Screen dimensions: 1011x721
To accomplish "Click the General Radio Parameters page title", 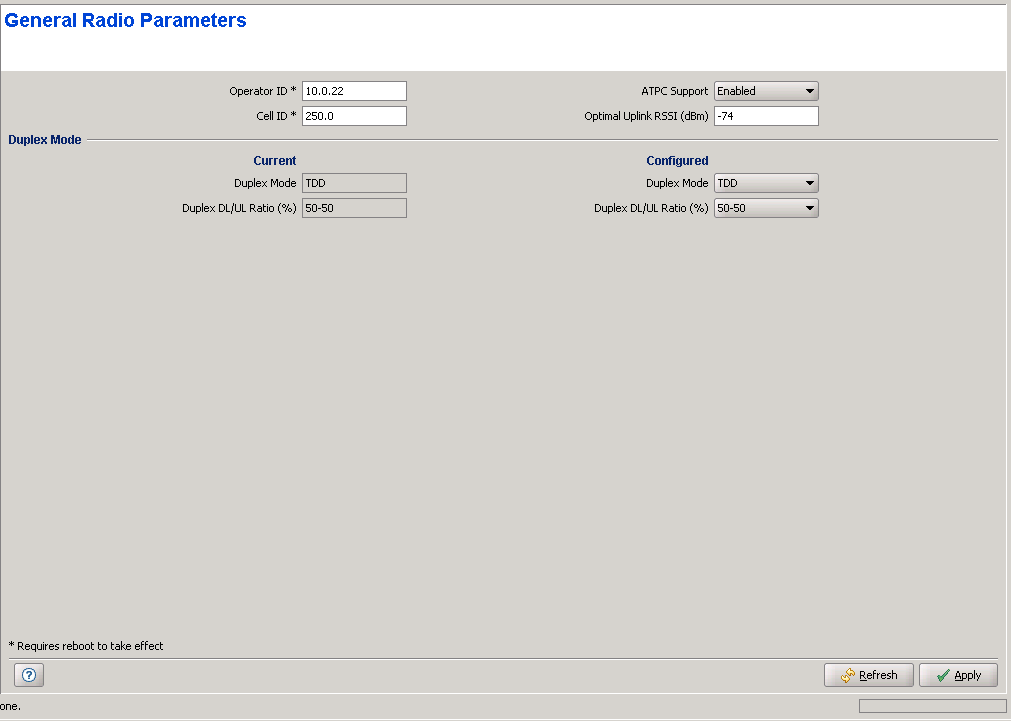I will click(126, 20).
